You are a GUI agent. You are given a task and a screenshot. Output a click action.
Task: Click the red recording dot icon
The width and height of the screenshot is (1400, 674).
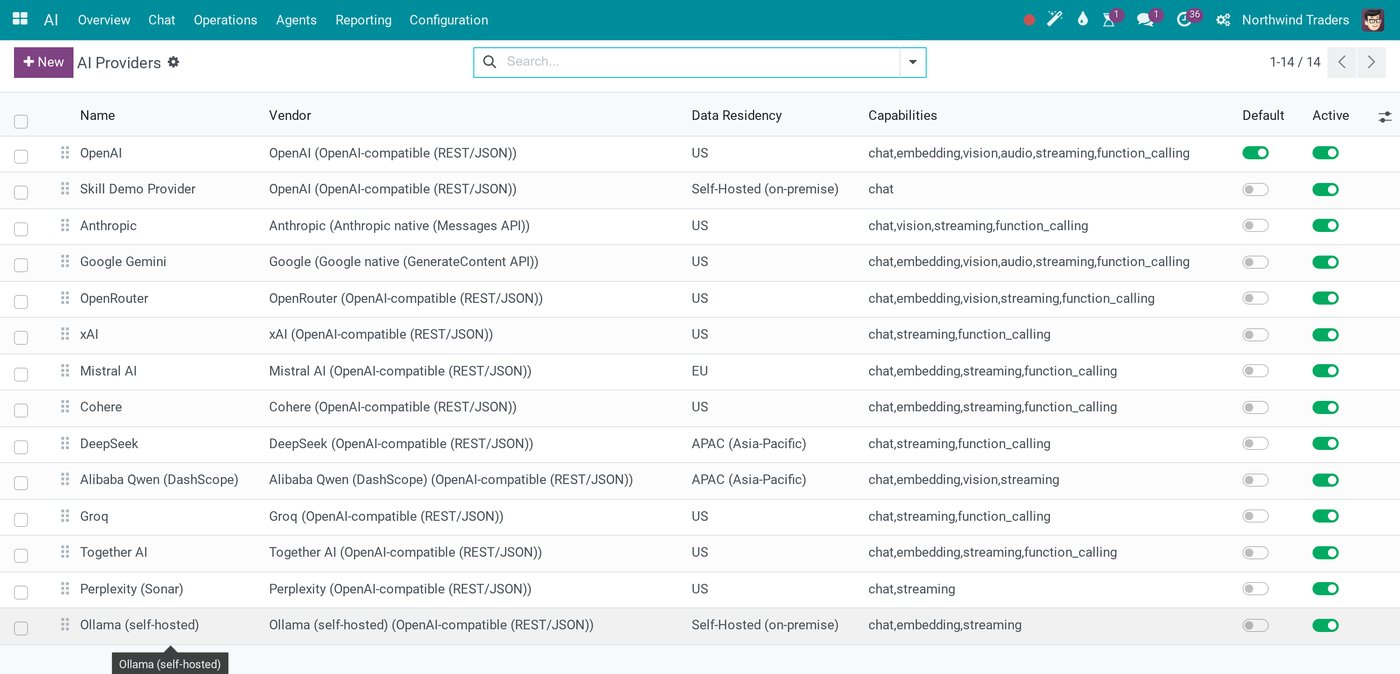click(1029, 20)
